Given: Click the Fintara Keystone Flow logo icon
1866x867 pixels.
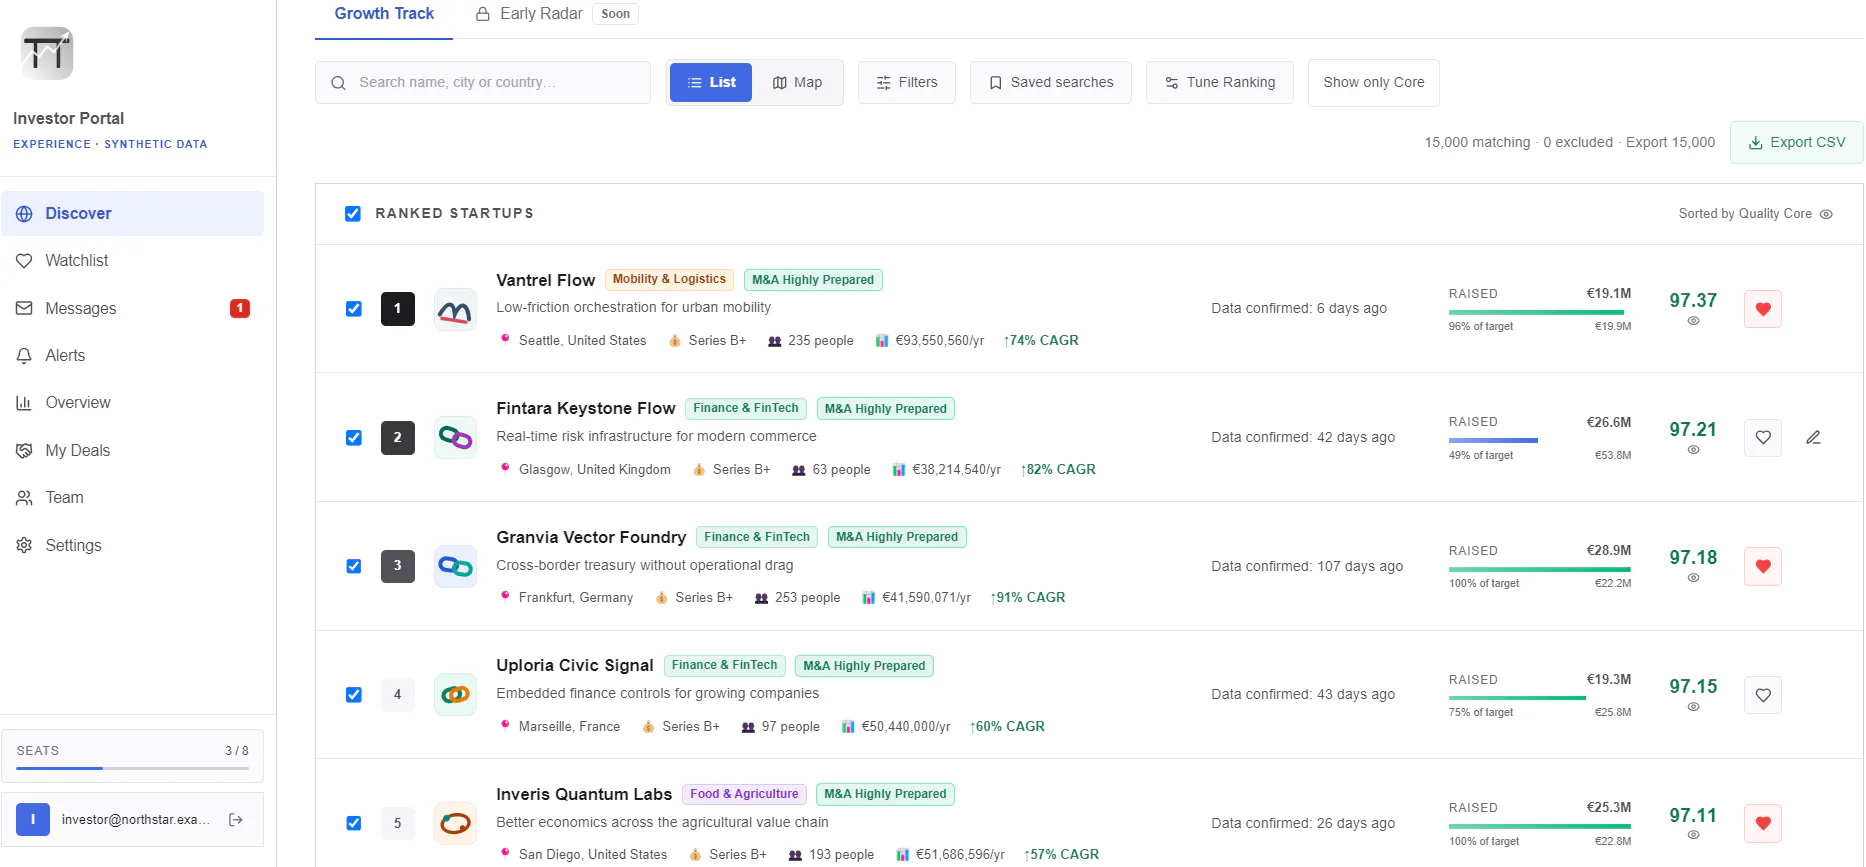Looking at the screenshot, I should click(x=455, y=437).
